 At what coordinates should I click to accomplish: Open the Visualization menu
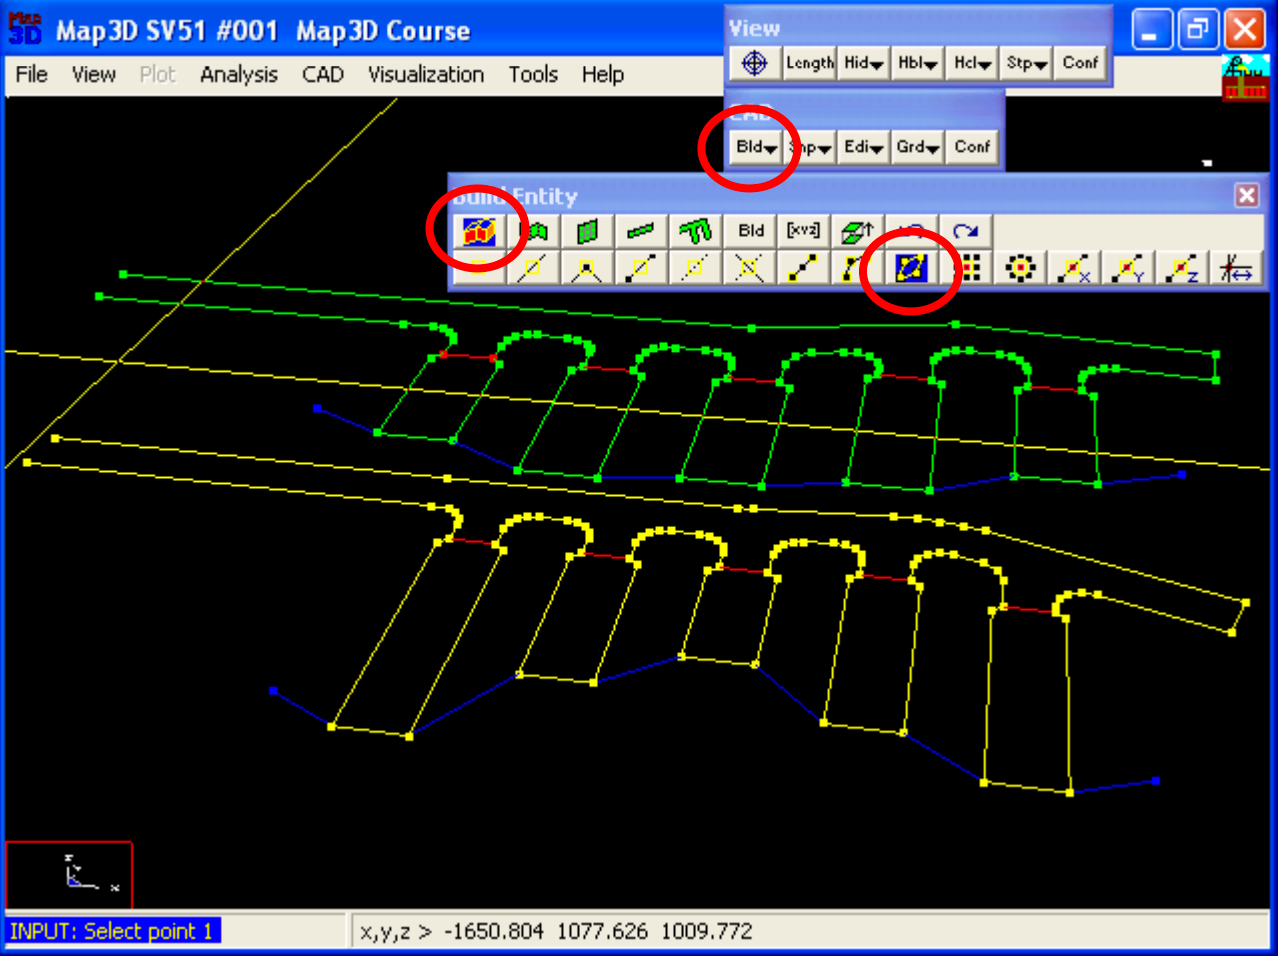point(426,75)
